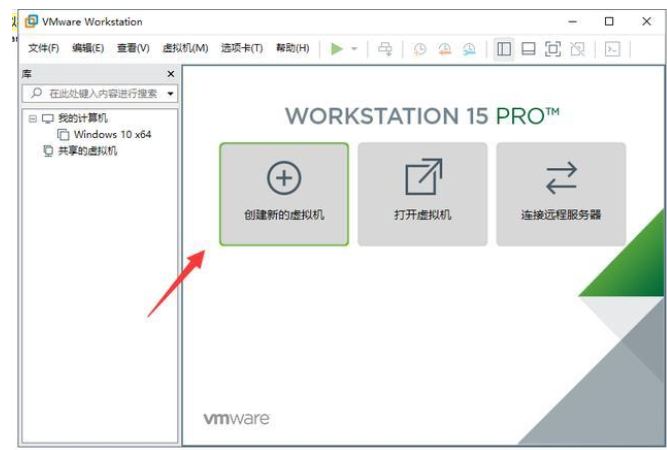667x450 pixels.
Task: Open the 虚拟机(M) menu
Action: click(x=185, y=49)
